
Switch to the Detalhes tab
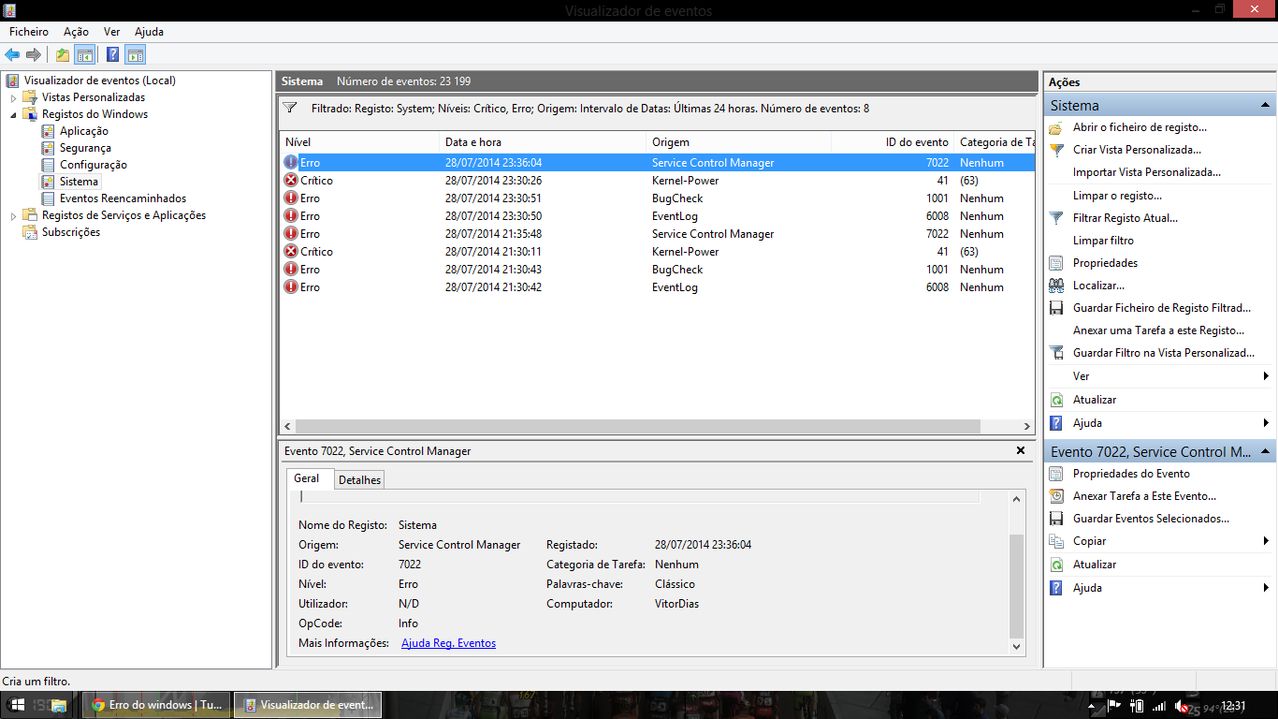(360, 480)
